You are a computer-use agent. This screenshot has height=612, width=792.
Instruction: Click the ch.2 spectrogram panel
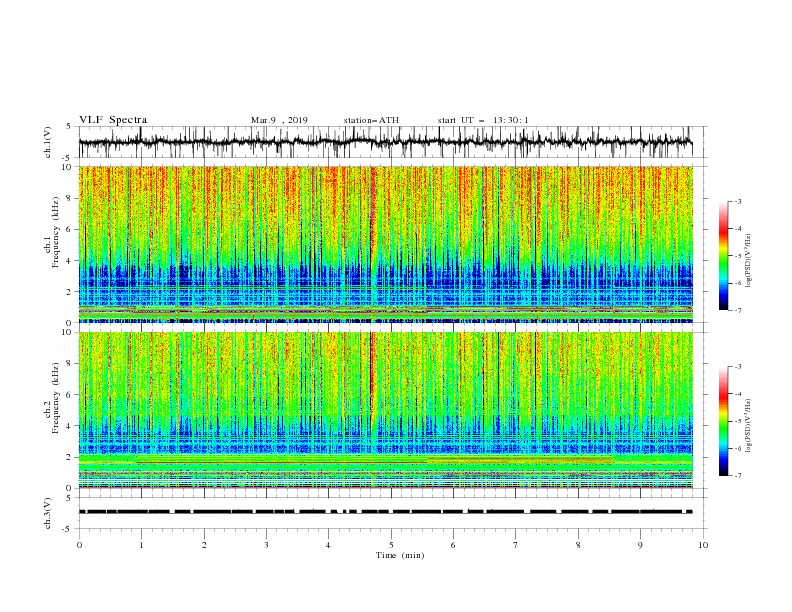coord(386,410)
